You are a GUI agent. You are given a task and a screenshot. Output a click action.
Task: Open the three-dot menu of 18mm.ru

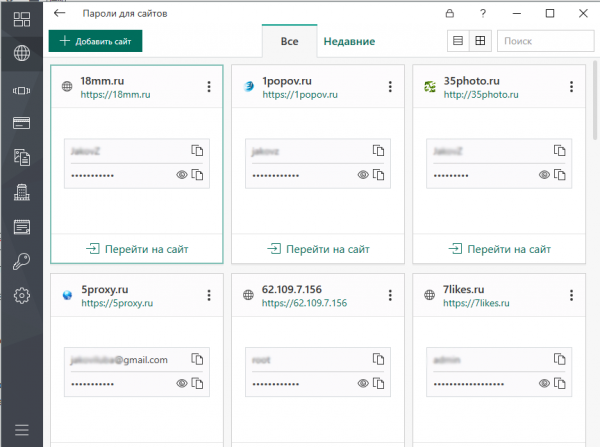(209, 86)
